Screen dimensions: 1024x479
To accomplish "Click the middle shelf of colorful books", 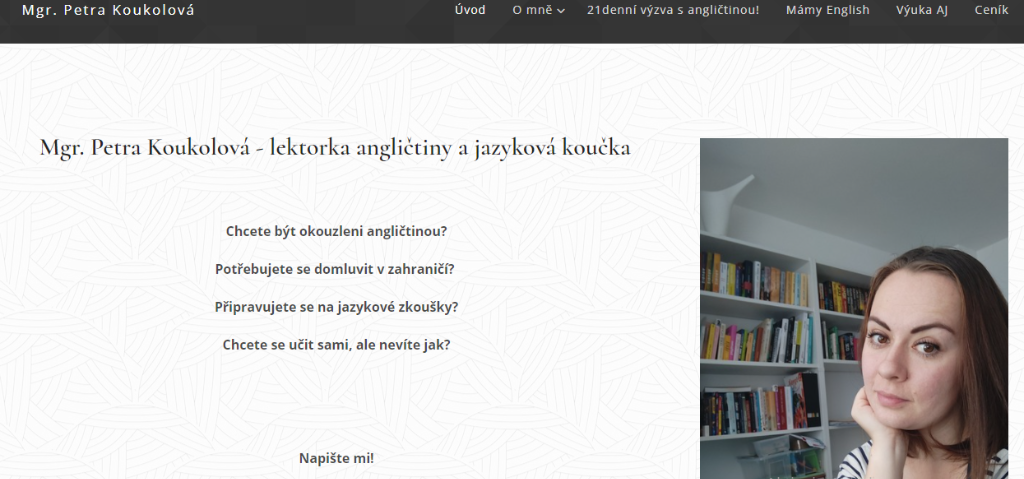I will coord(757,340).
